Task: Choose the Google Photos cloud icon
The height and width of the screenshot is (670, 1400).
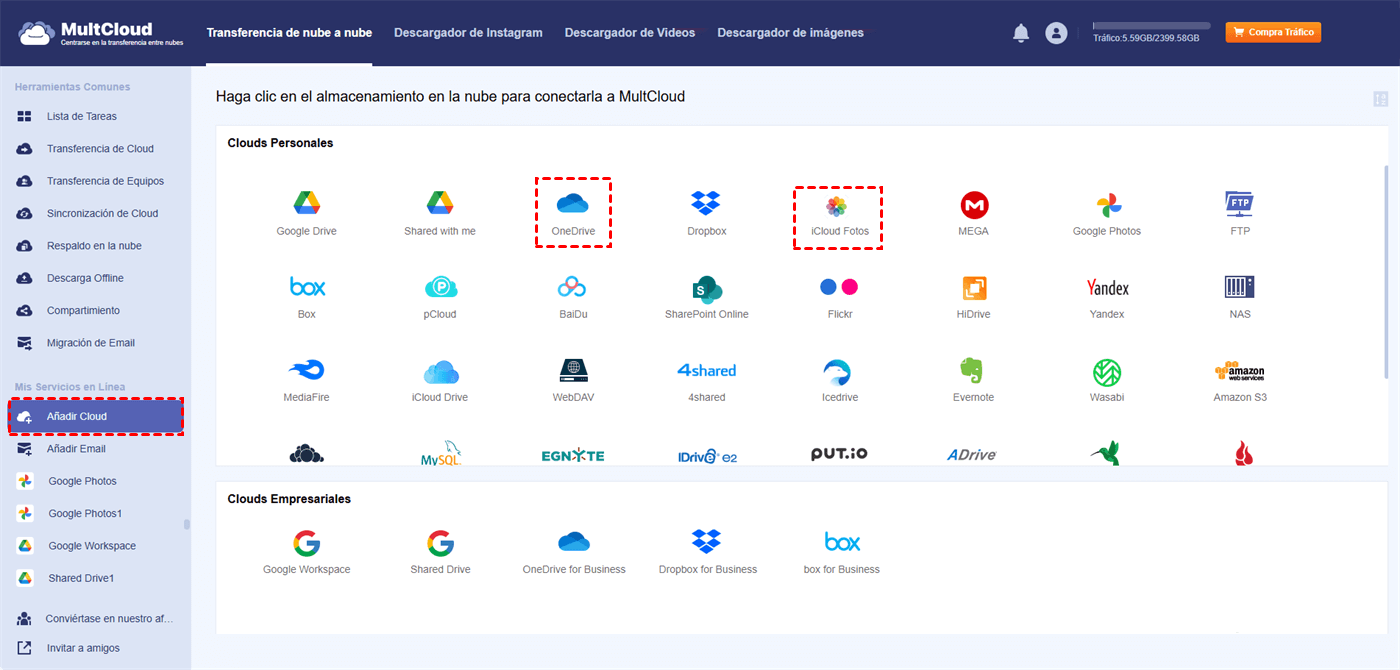Action: coord(1107,205)
